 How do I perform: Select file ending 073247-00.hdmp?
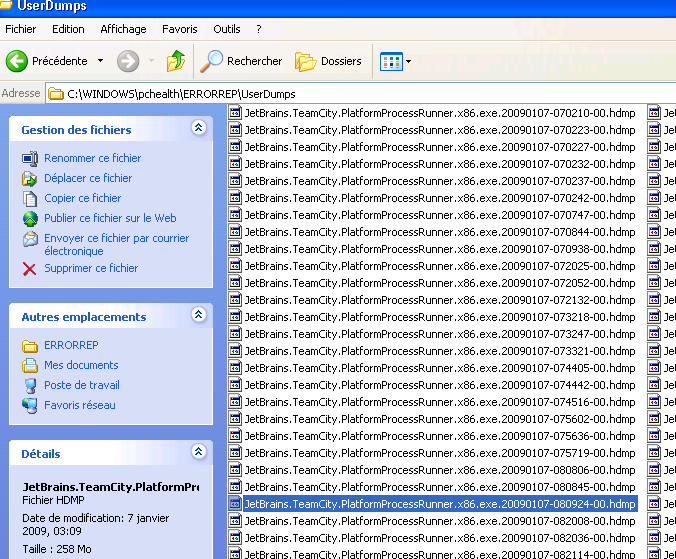[x=440, y=334]
